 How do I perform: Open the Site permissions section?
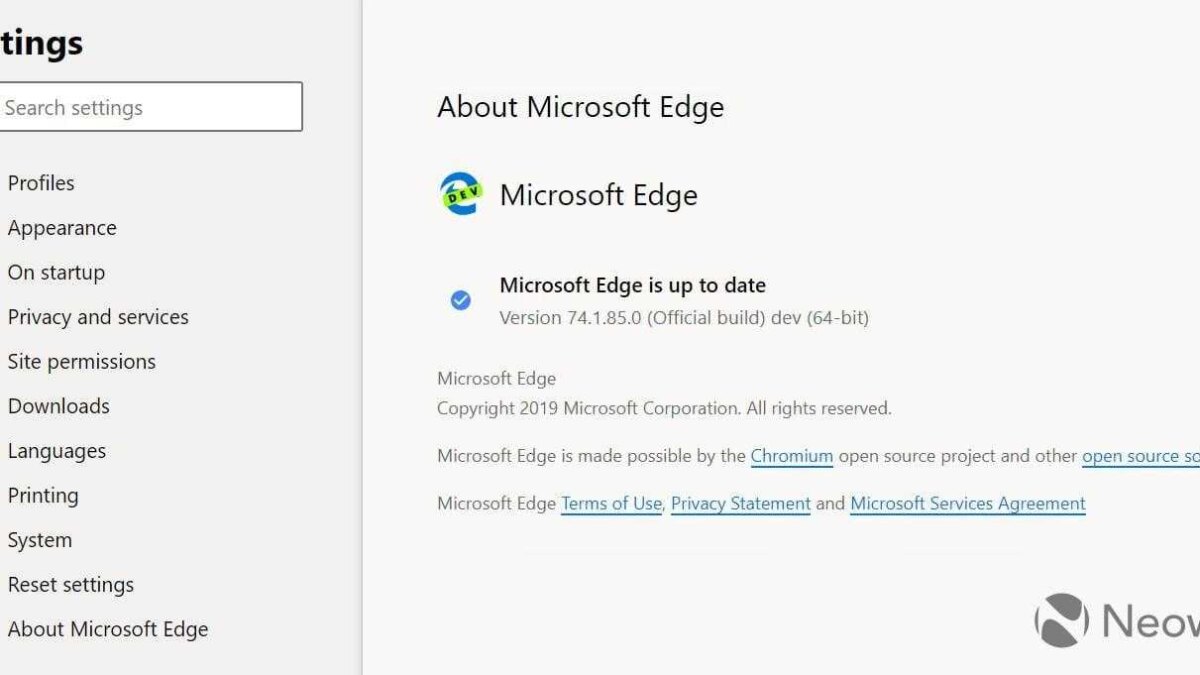point(81,361)
